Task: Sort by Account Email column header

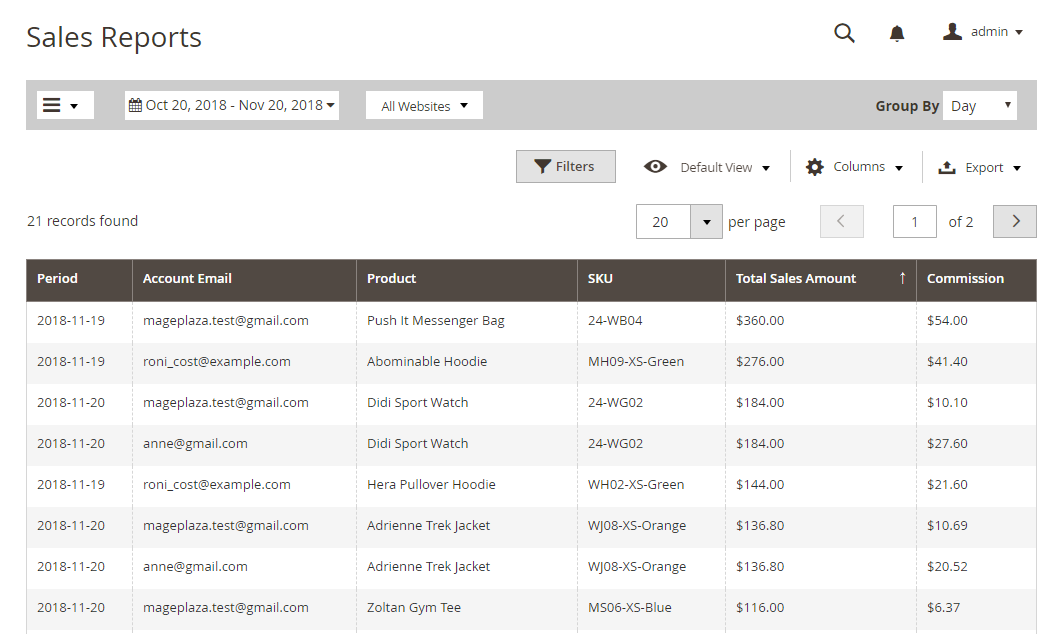Action: [187, 279]
